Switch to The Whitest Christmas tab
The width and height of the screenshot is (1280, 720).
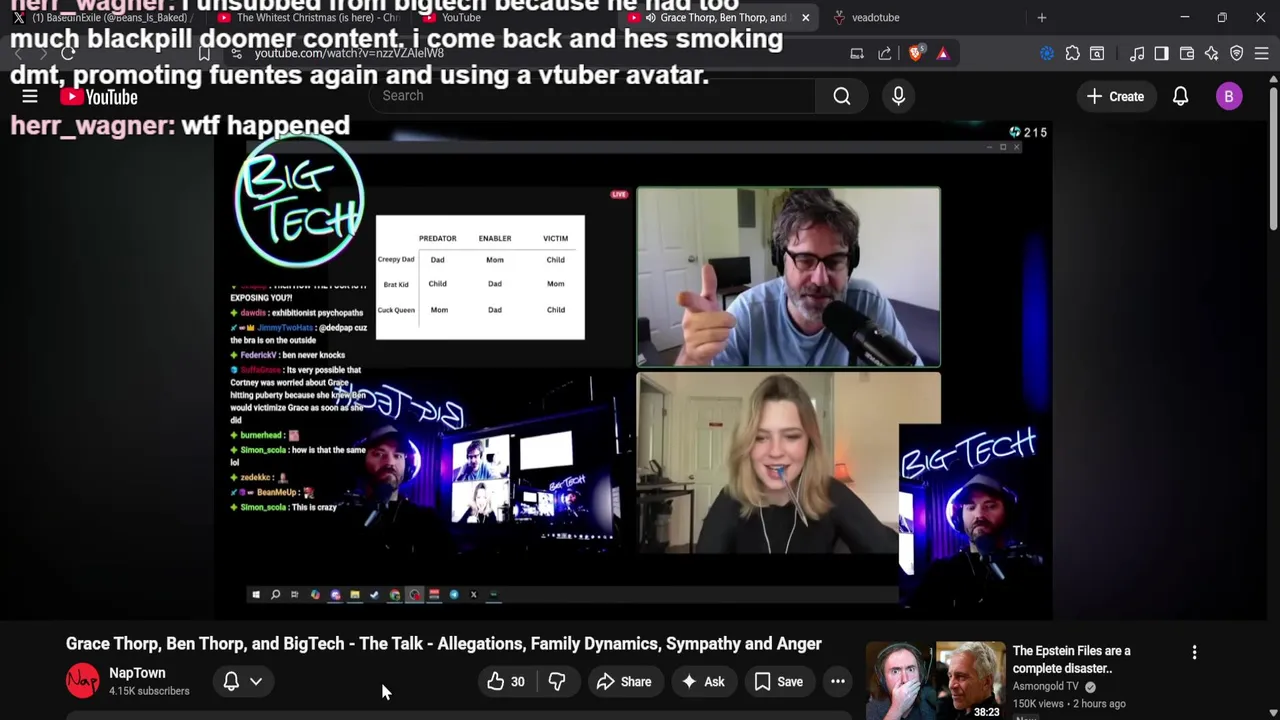(x=308, y=17)
